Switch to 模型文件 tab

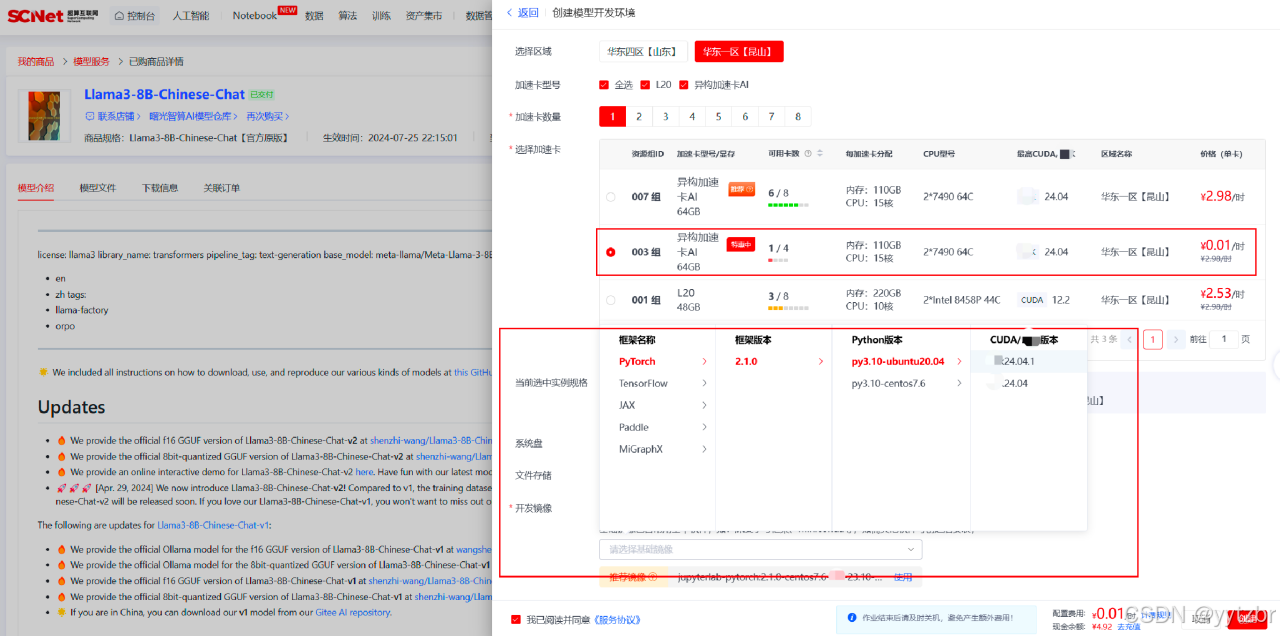pyautogui.click(x=98, y=187)
